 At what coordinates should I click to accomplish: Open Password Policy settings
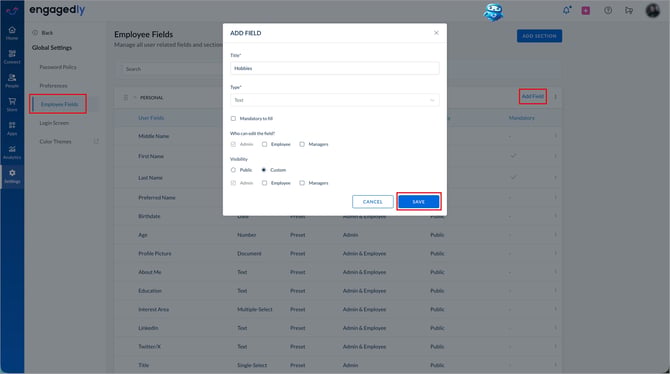tap(58, 67)
